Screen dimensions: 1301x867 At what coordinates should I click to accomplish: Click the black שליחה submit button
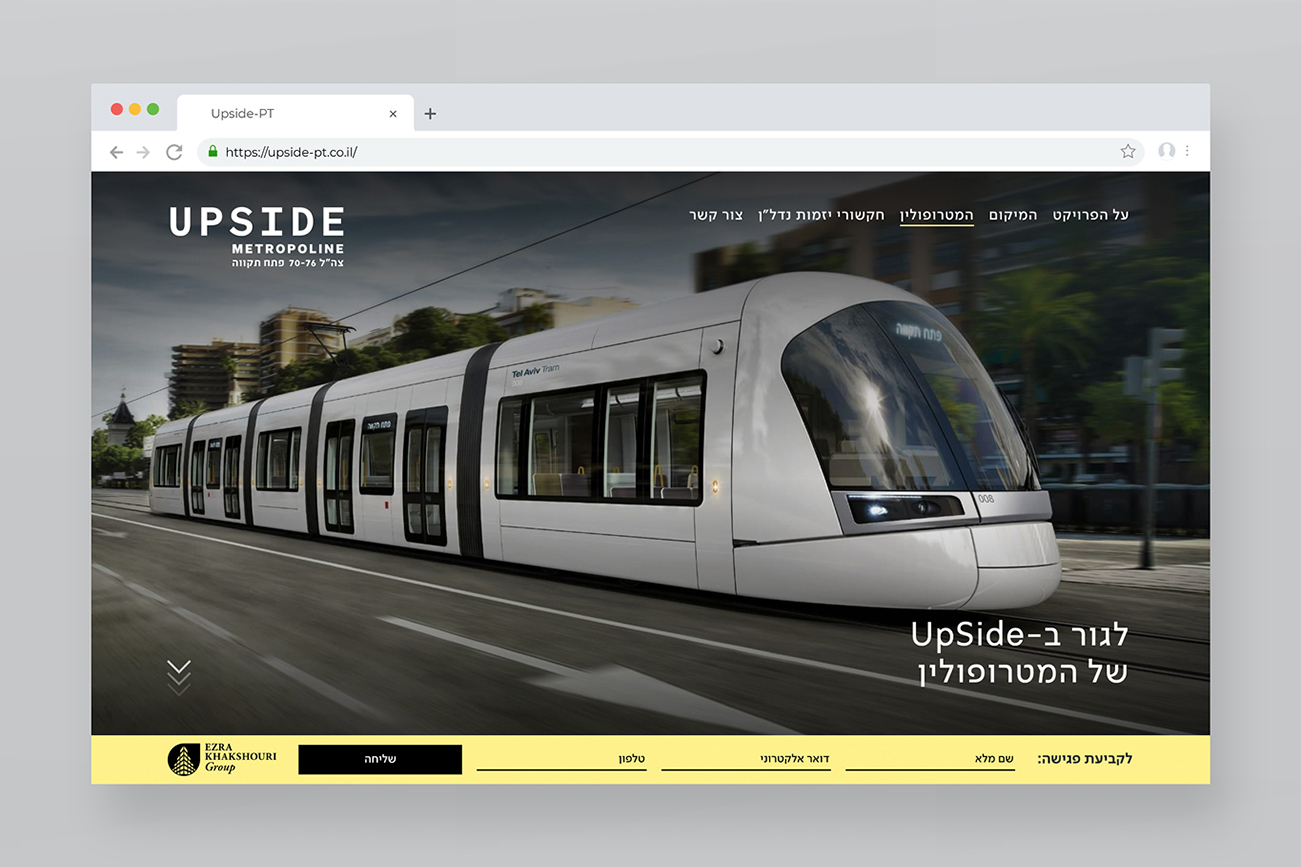(x=380, y=759)
